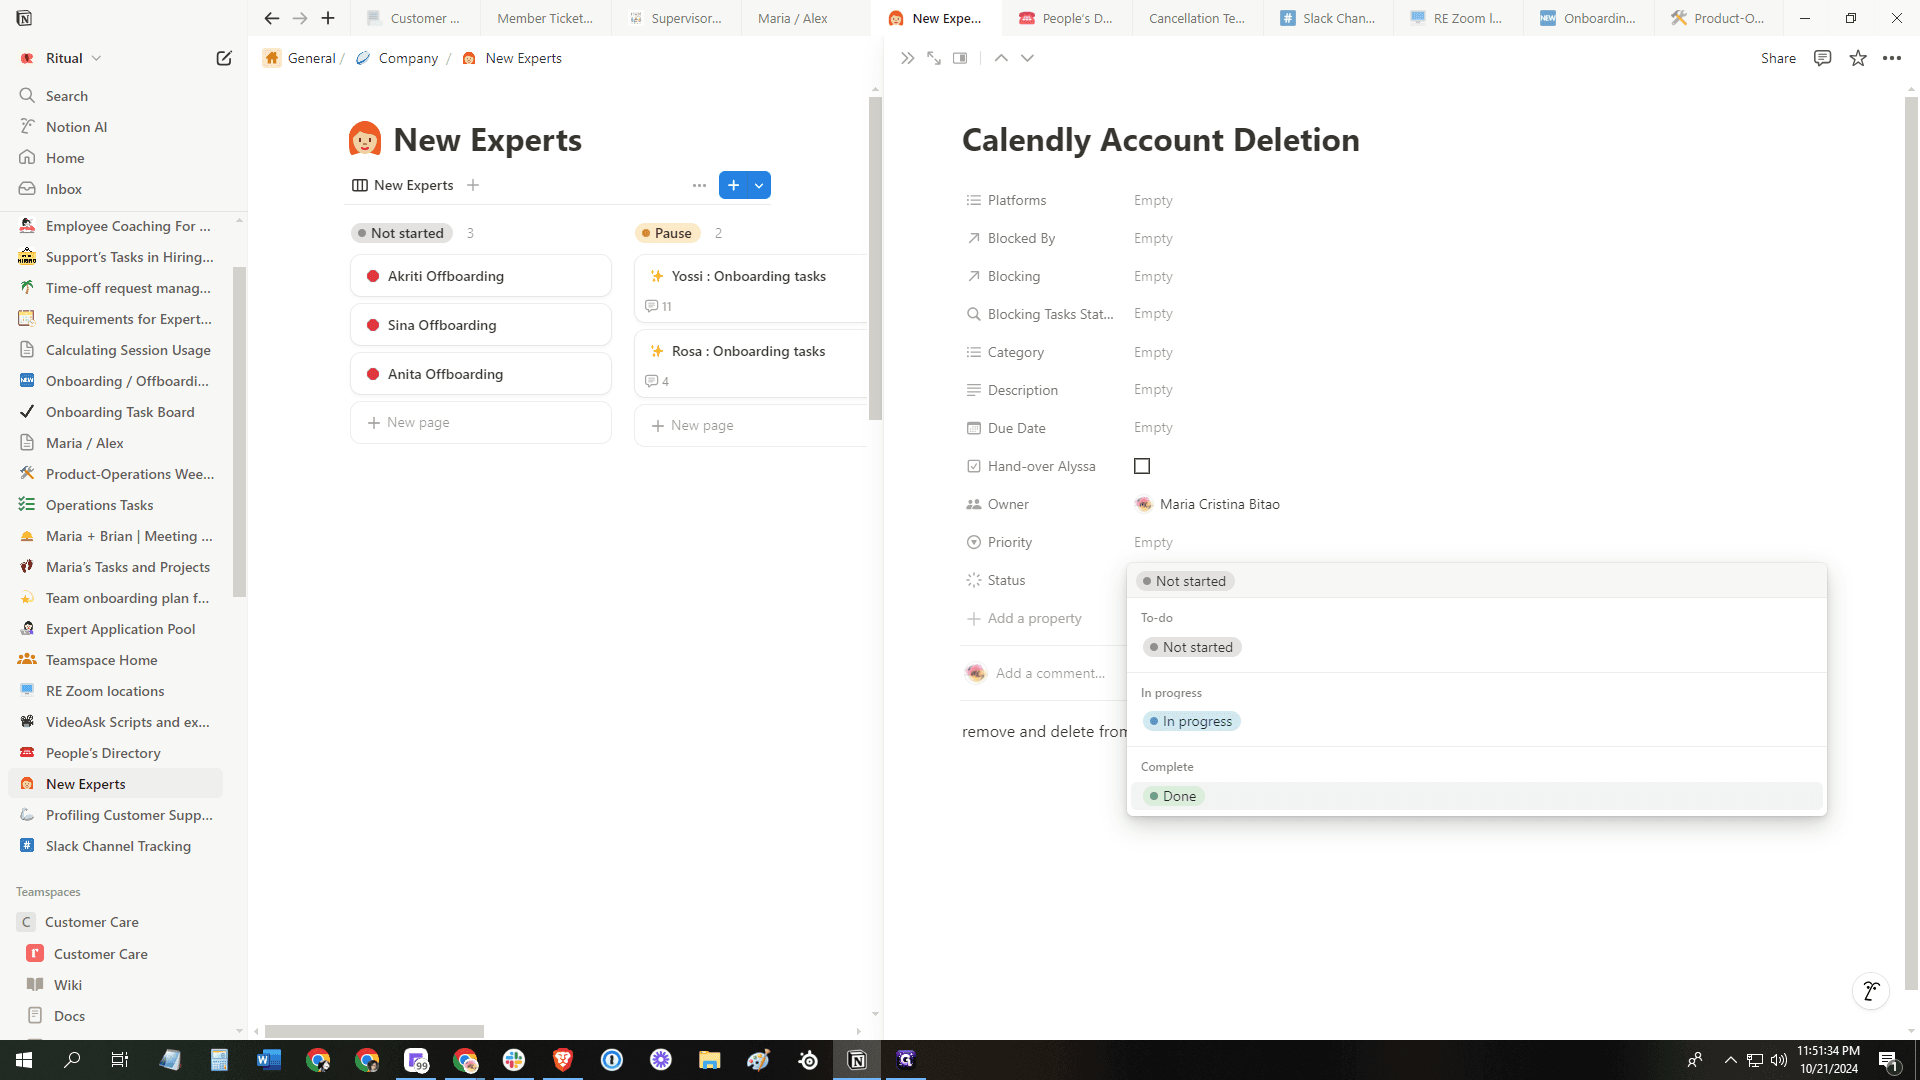
Task: Add a new view to New Experts
Action: (473, 185)
